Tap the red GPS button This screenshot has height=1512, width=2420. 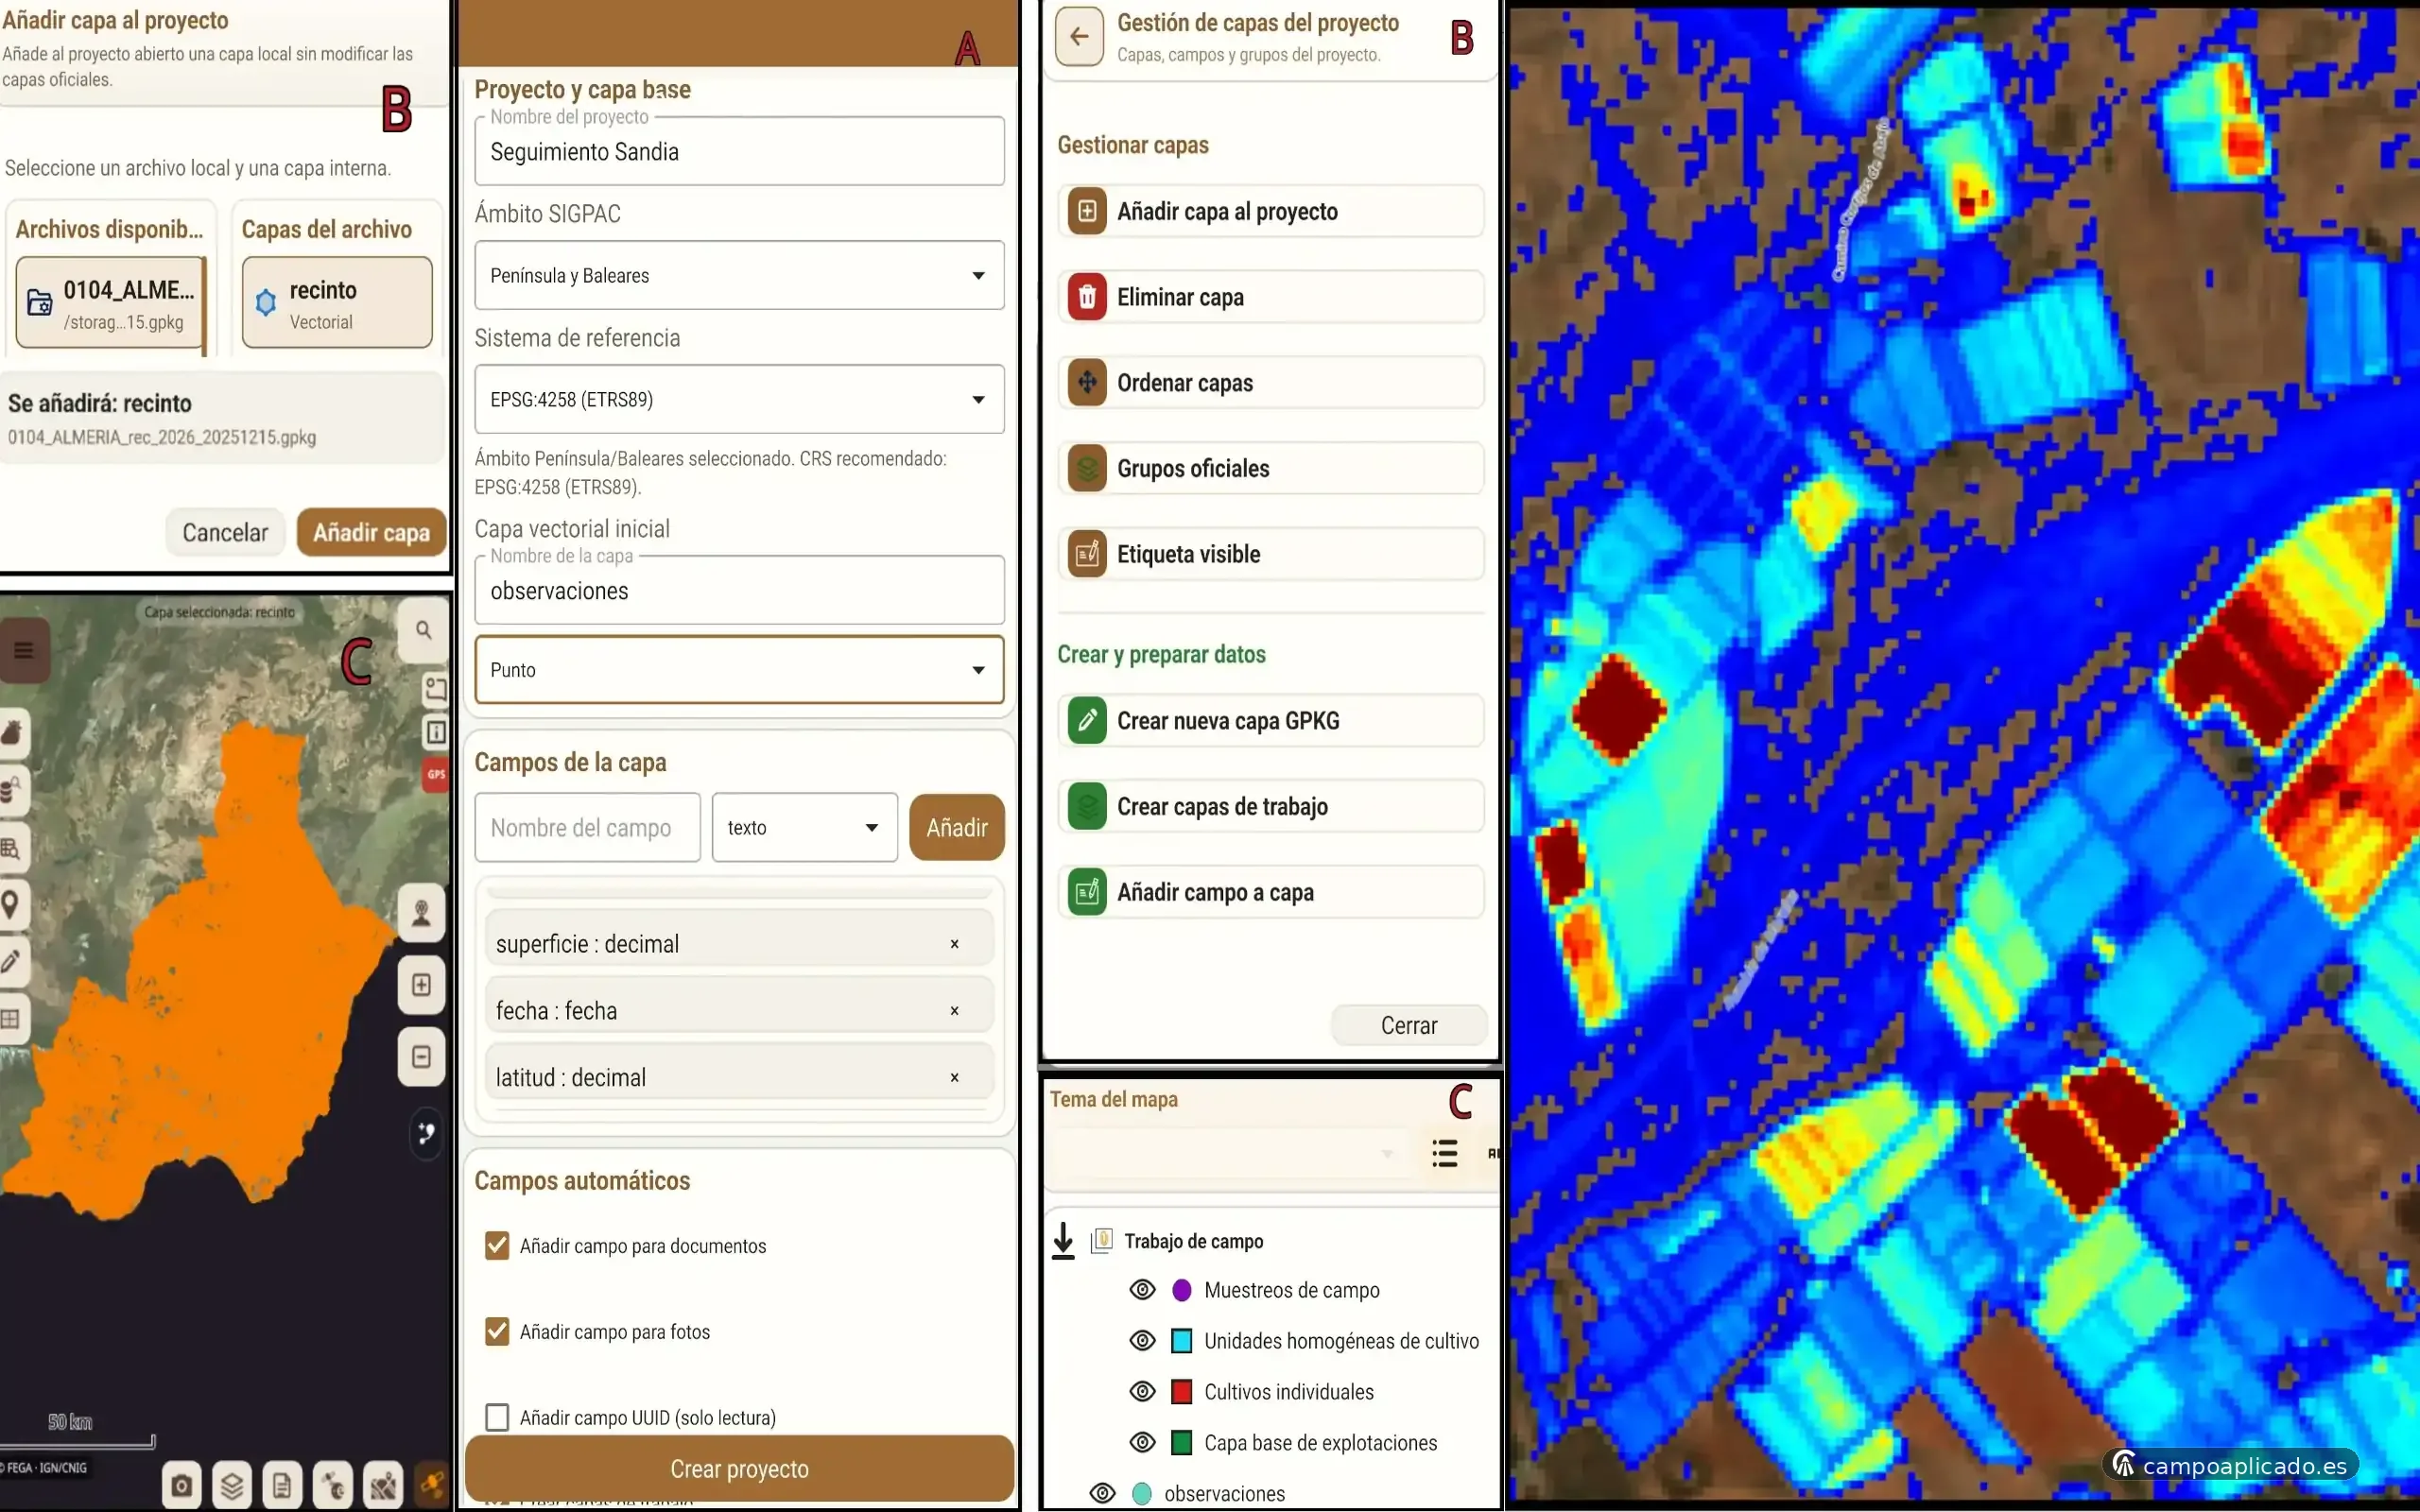[x=436, y=774]
